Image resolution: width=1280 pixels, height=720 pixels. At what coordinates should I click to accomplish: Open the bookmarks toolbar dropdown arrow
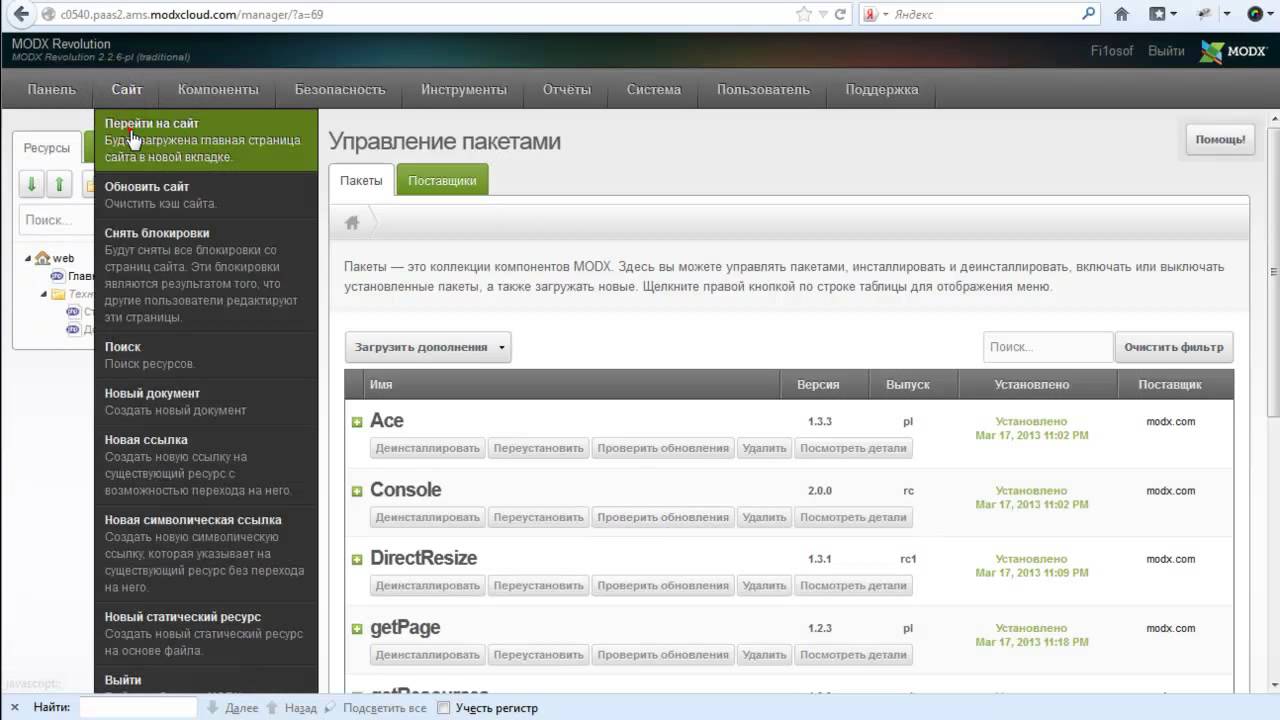click(1174, 15)
